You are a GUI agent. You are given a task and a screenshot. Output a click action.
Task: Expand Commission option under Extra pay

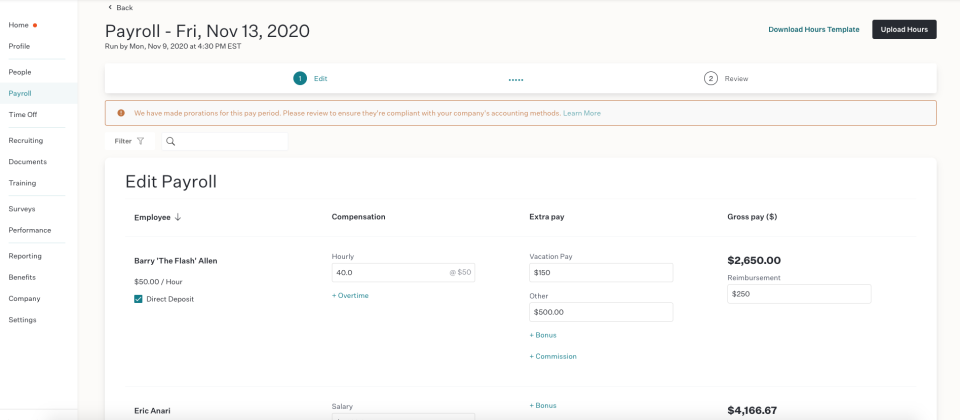click(552, 356)
